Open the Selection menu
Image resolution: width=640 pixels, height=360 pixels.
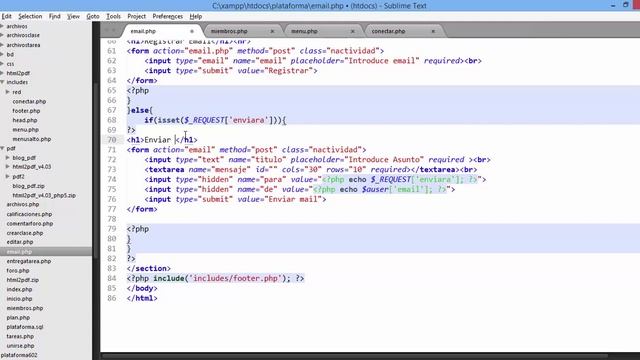[30, 16]
